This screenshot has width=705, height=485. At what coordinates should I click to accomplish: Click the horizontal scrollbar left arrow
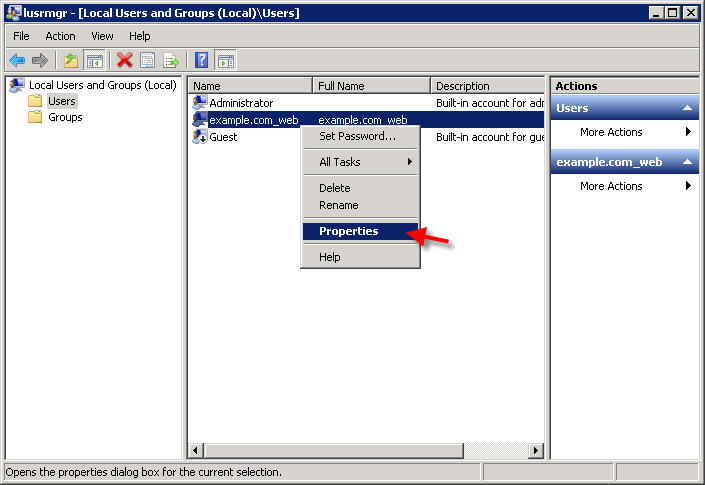(x=196, y=450)
